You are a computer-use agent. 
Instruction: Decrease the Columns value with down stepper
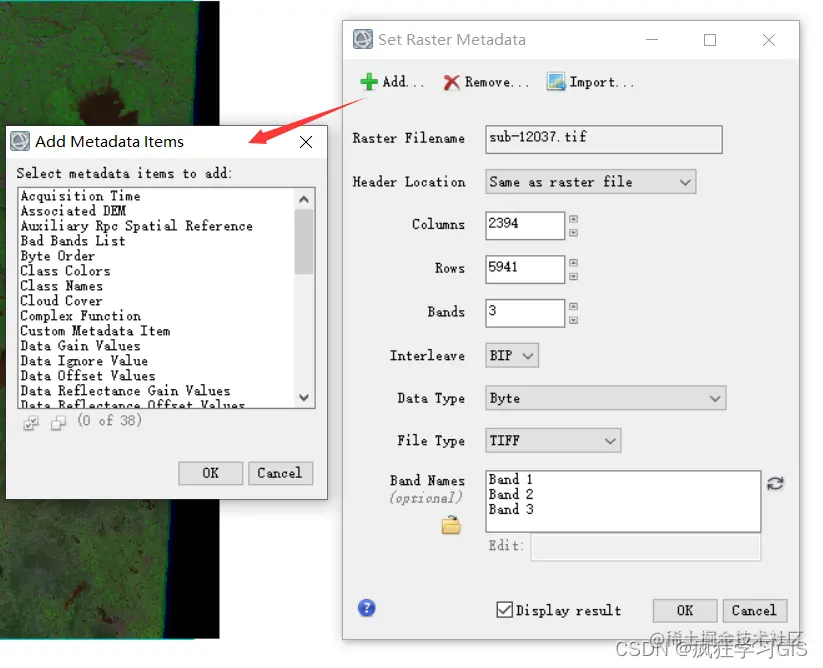coord(574,232)
